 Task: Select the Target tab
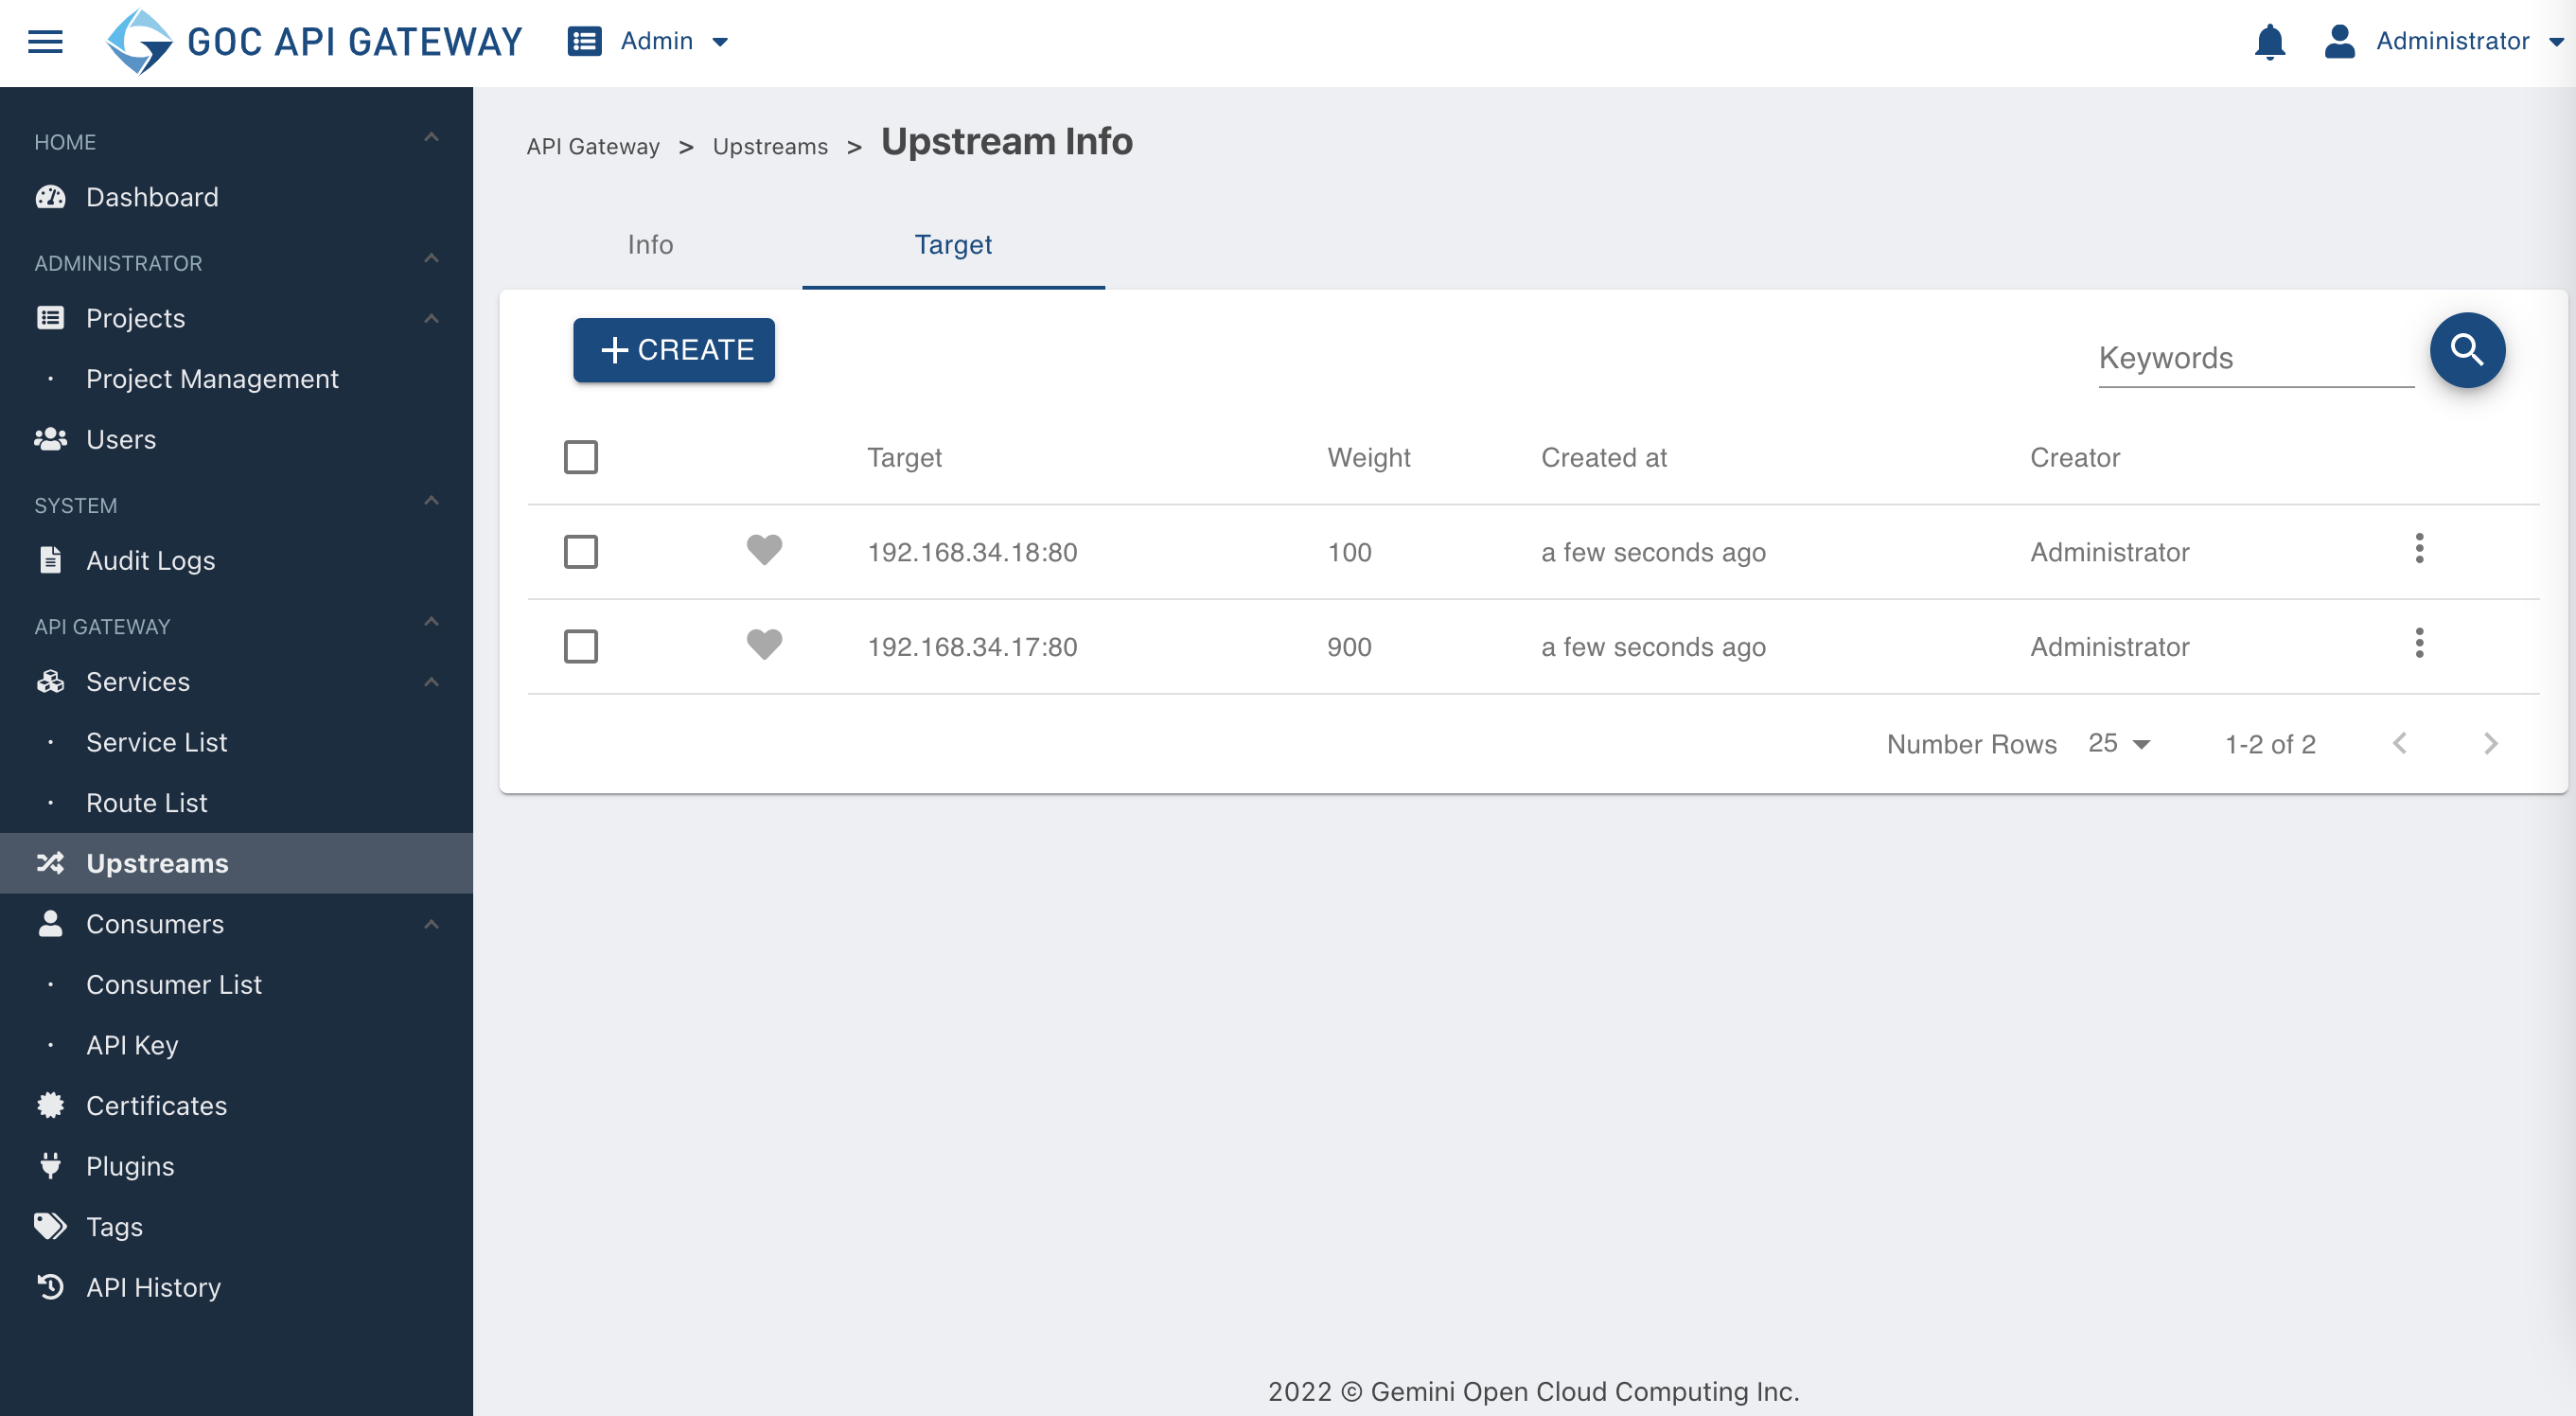click(953, 245)
